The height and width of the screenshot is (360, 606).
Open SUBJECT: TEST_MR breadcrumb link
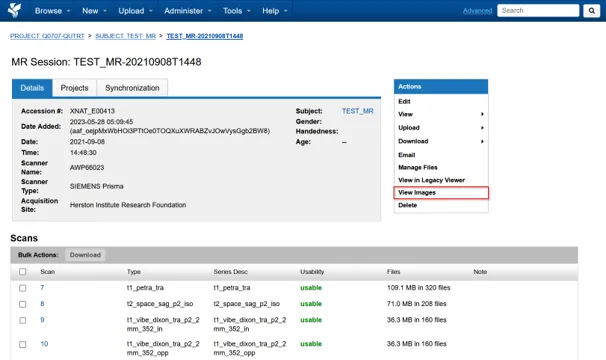(x=125, y=36)
